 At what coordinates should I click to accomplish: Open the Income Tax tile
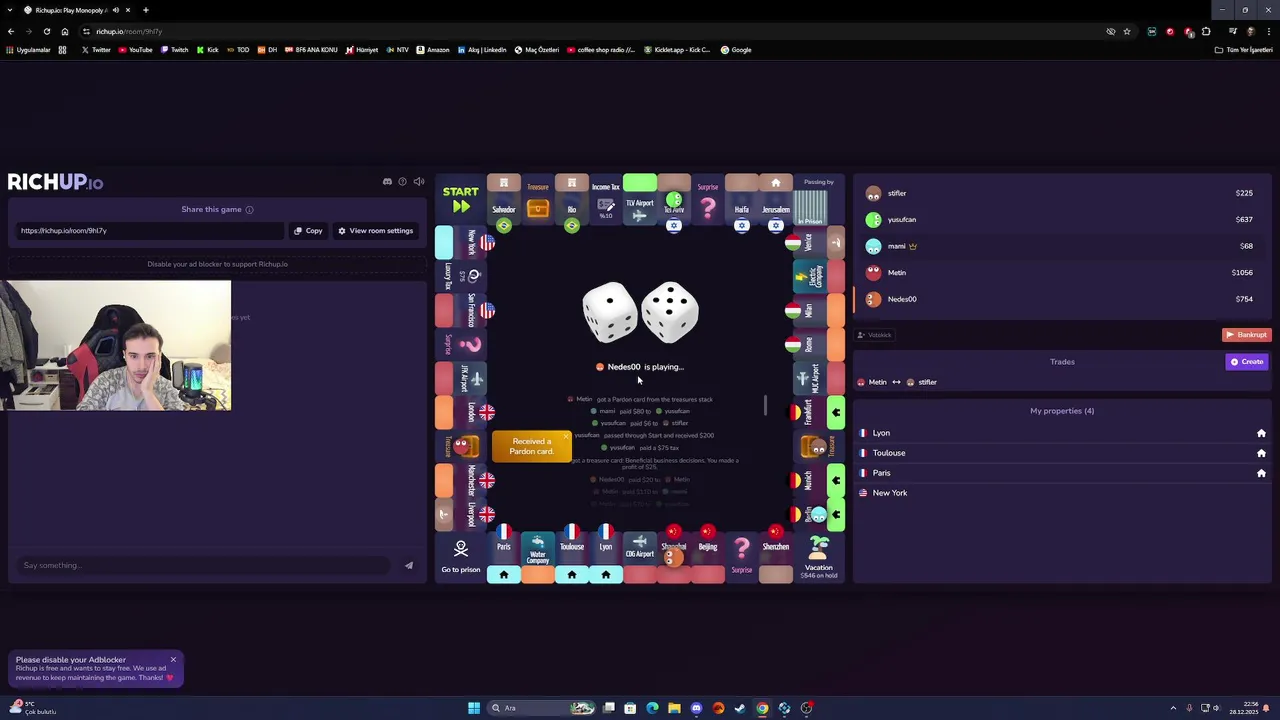[x=606, y=201]
